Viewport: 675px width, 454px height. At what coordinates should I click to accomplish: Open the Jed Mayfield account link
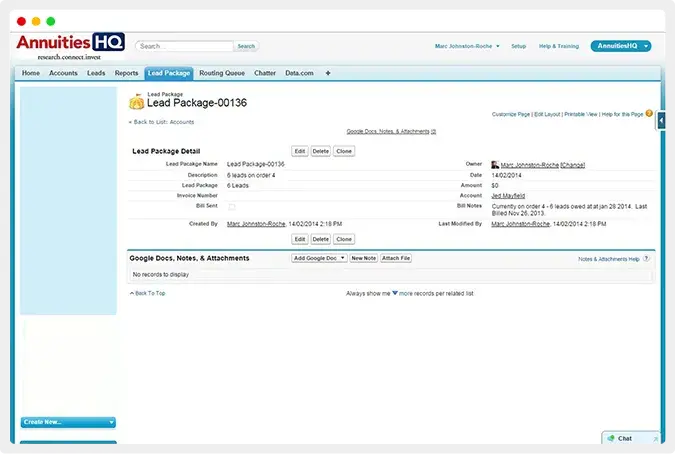point(508,196)
